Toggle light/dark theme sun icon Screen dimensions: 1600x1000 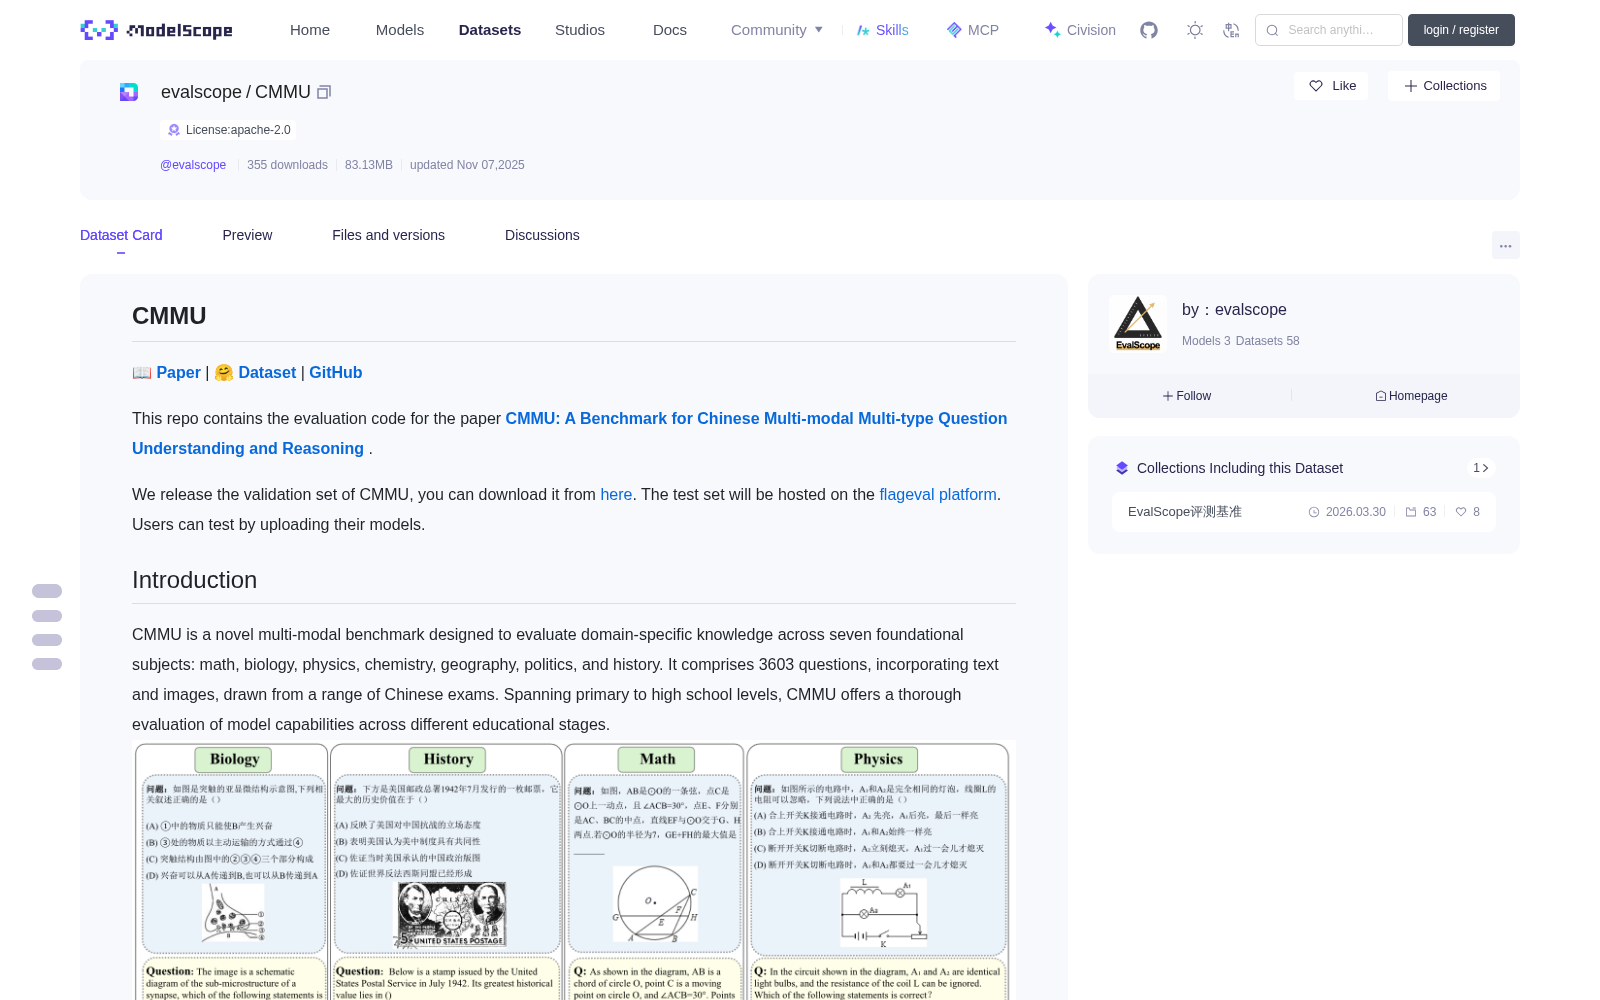(1195, 30)
